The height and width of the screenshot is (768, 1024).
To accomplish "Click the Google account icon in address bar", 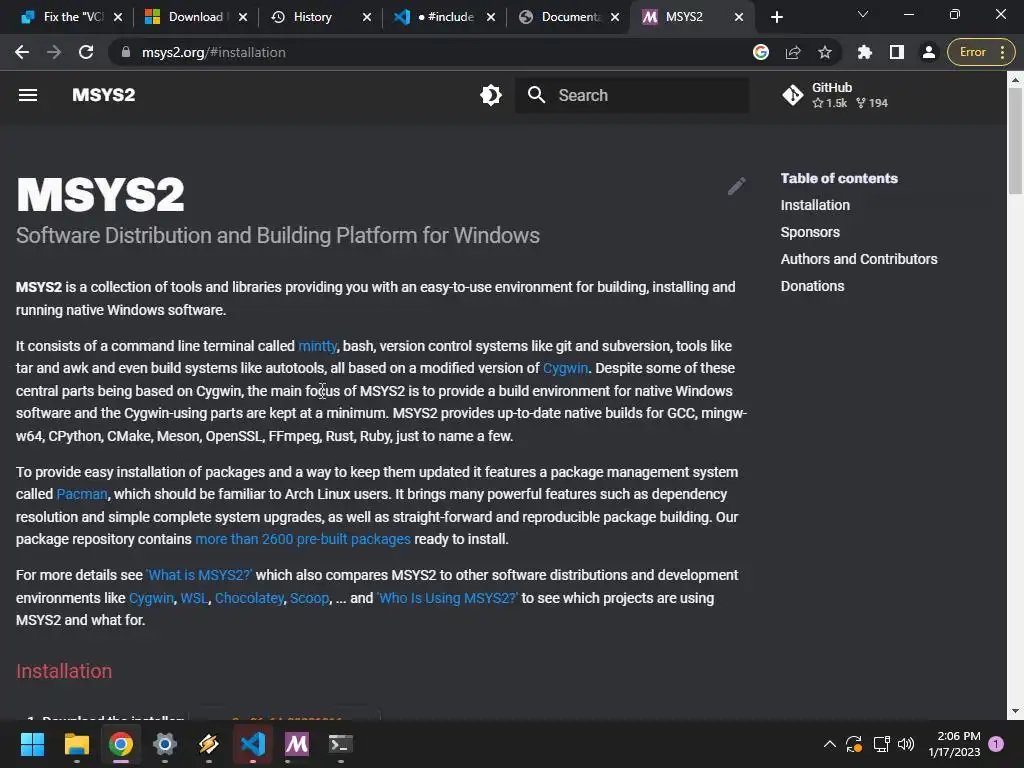I will (x=761, y=52).
